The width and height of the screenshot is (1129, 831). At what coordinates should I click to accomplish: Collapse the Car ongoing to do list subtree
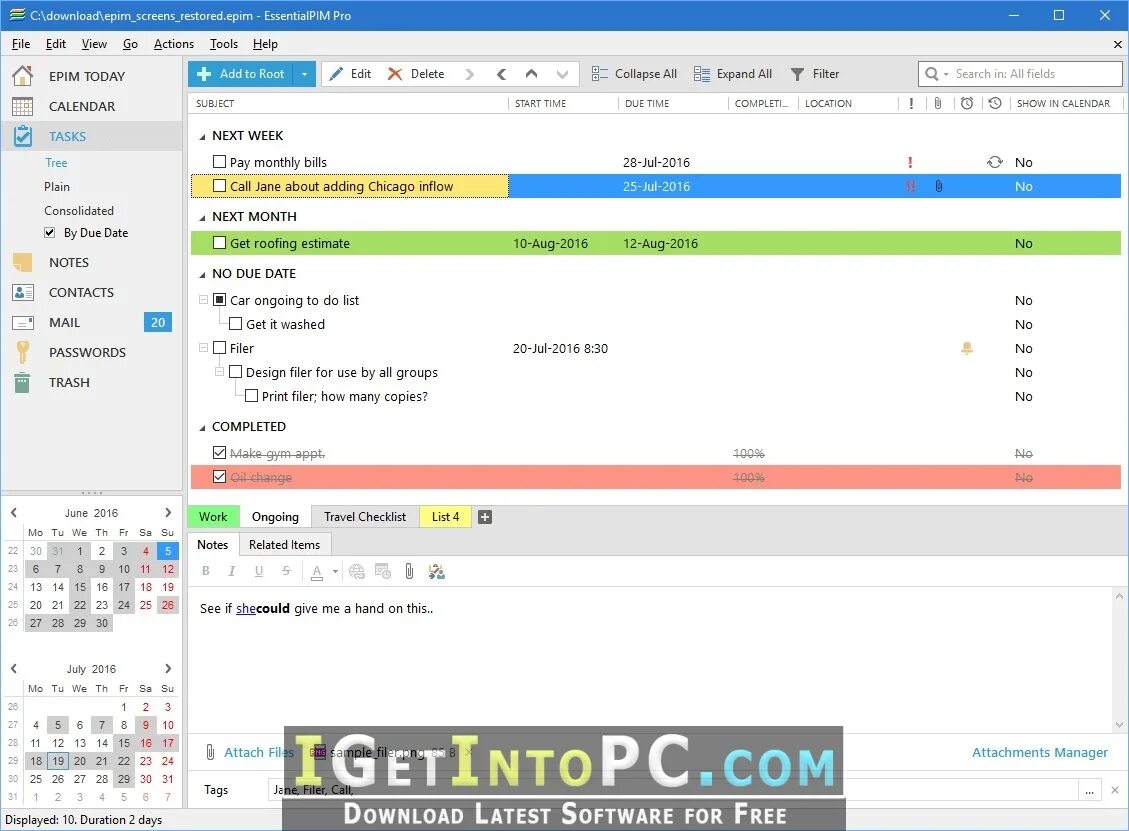203,300
